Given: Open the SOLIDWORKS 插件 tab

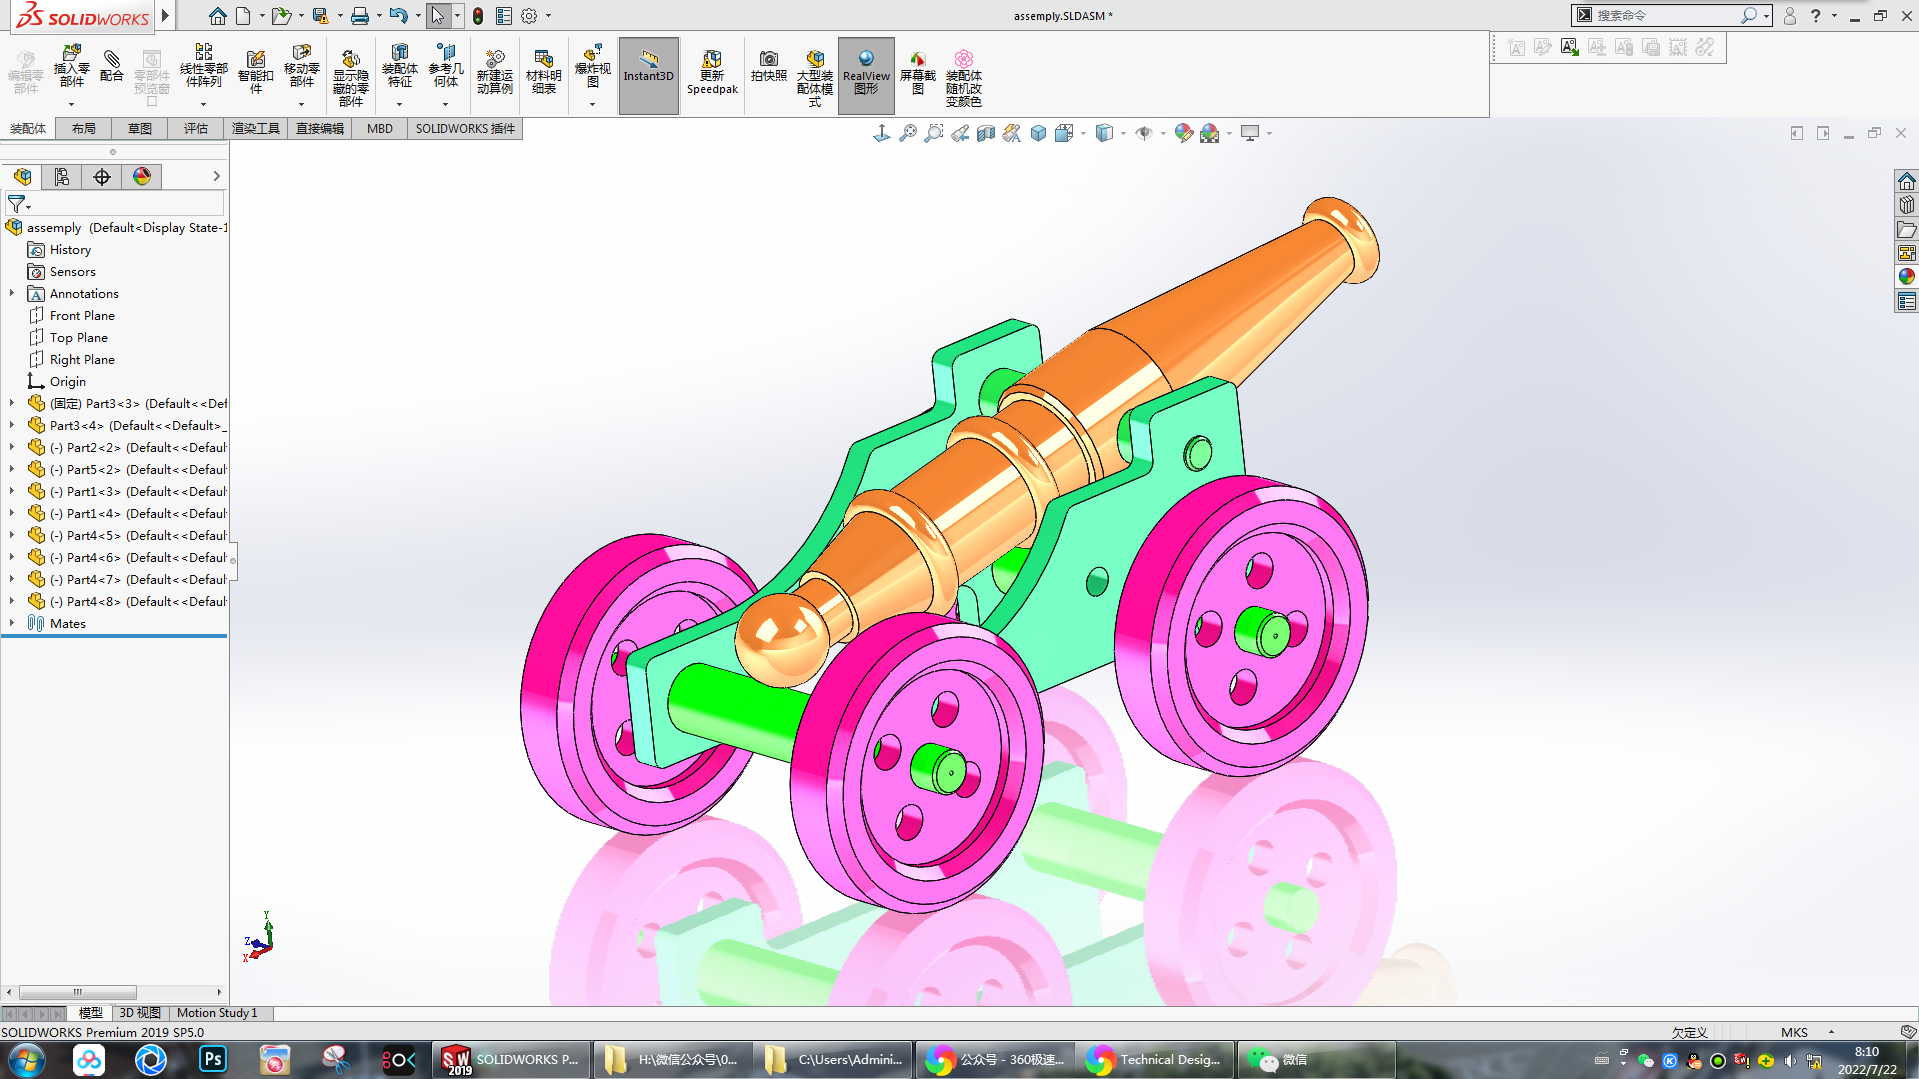Looking at the screenshot, I should coord(465,128).
